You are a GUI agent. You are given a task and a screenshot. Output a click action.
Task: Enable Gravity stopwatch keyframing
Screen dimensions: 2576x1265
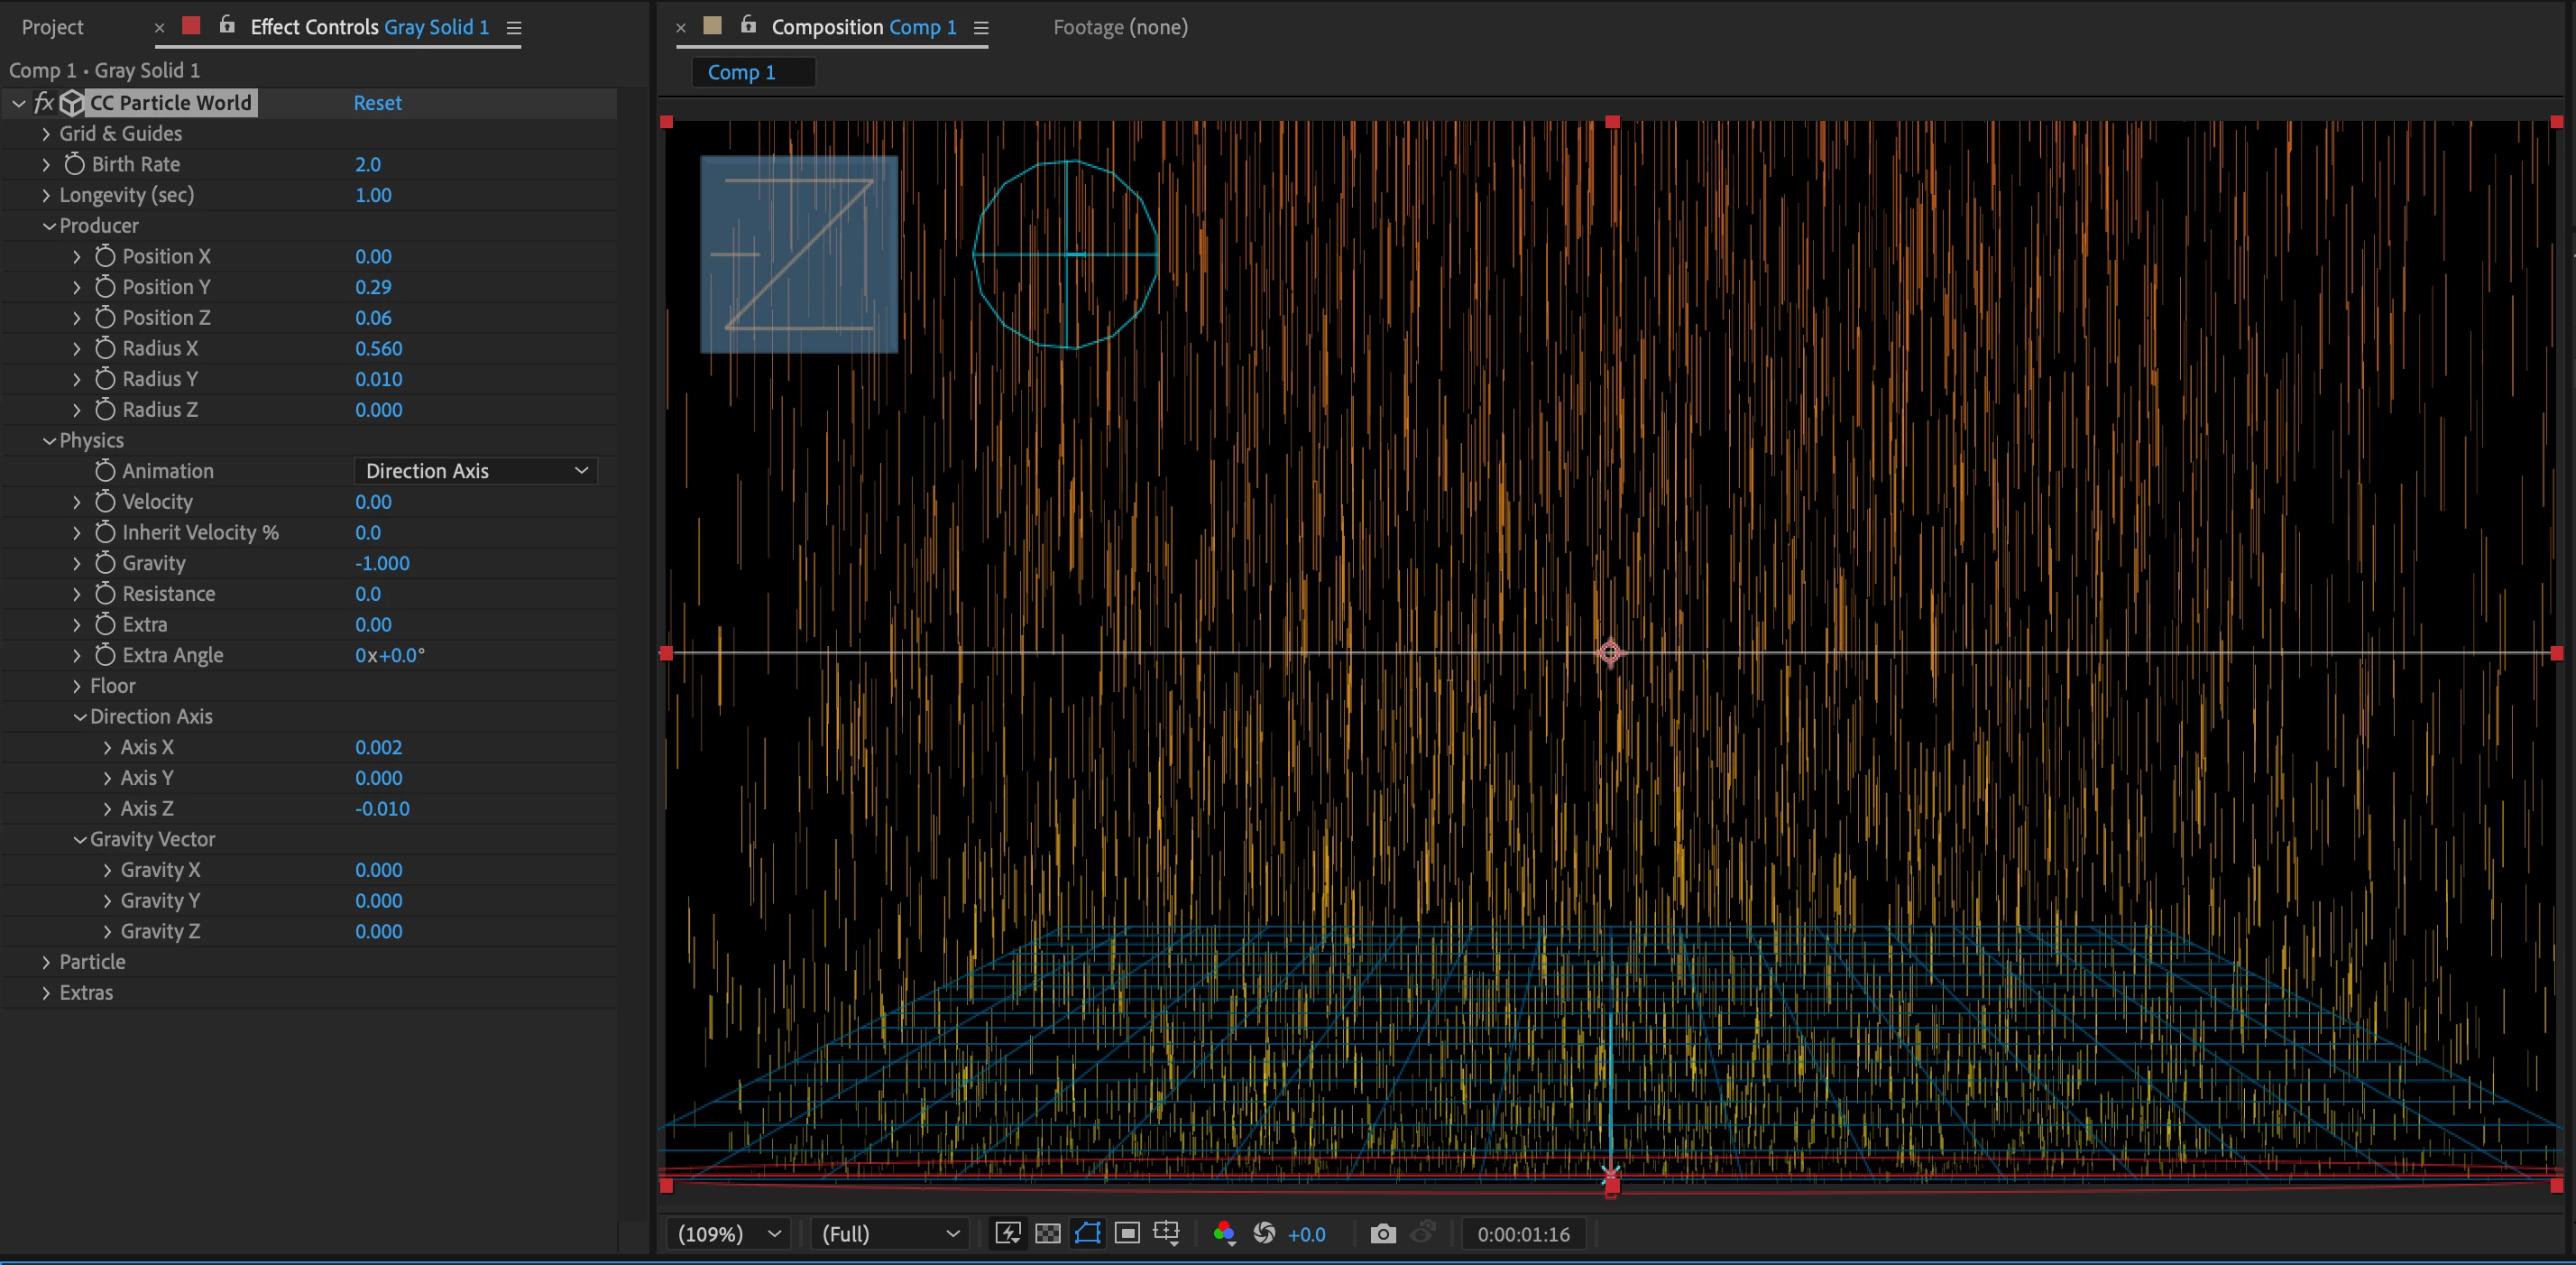(105, 563)
